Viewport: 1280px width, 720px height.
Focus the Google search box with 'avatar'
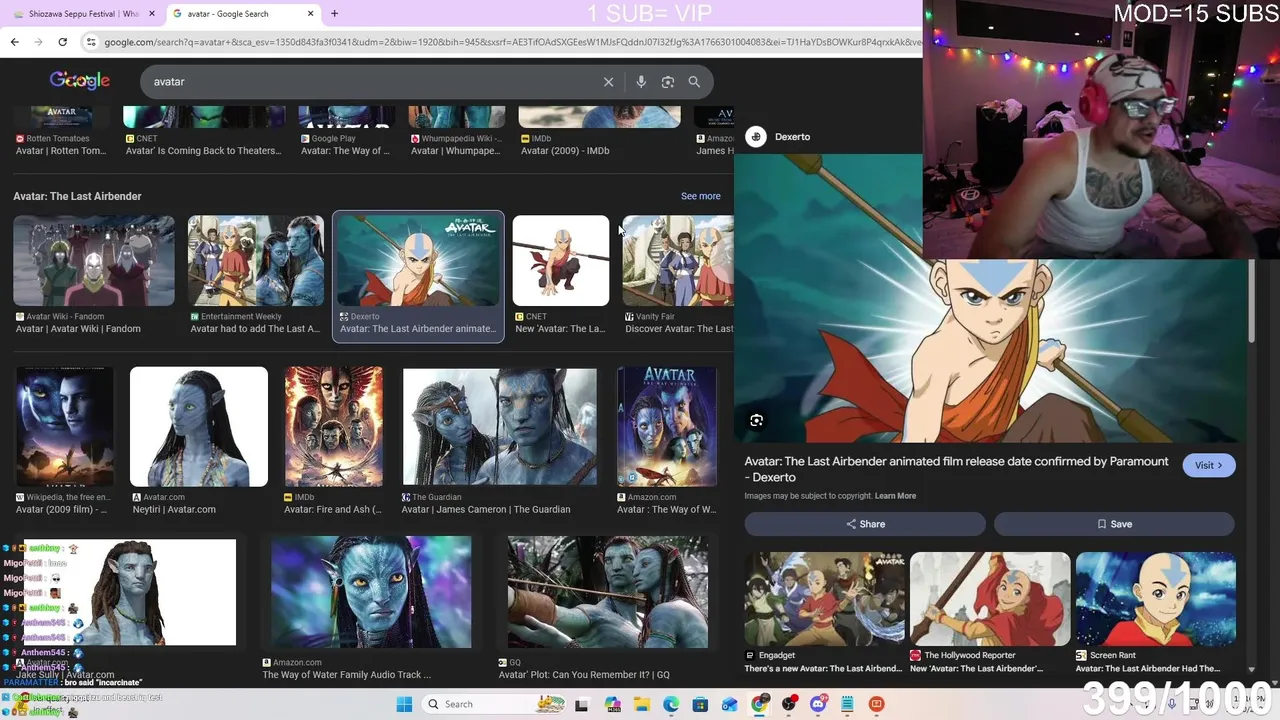click(372, 82)
